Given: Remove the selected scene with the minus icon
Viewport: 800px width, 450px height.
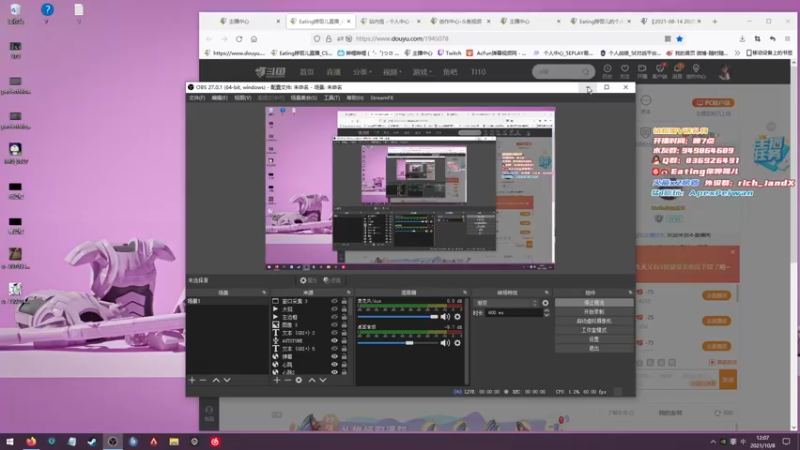Looking at the screenshot, I should (x=203, y=380).
